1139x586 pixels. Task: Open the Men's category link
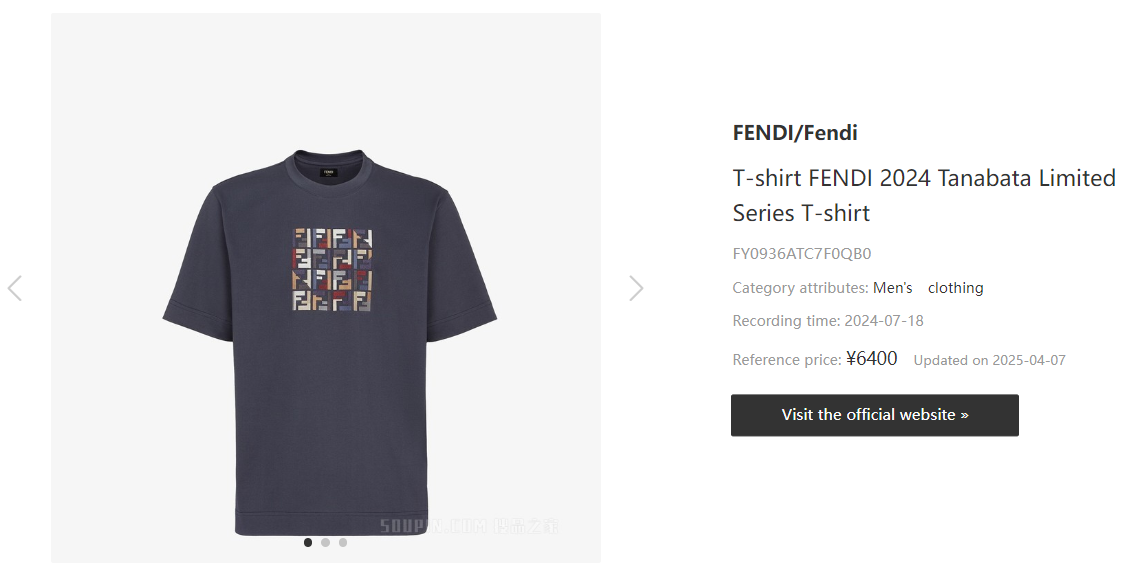pos(893,288)
